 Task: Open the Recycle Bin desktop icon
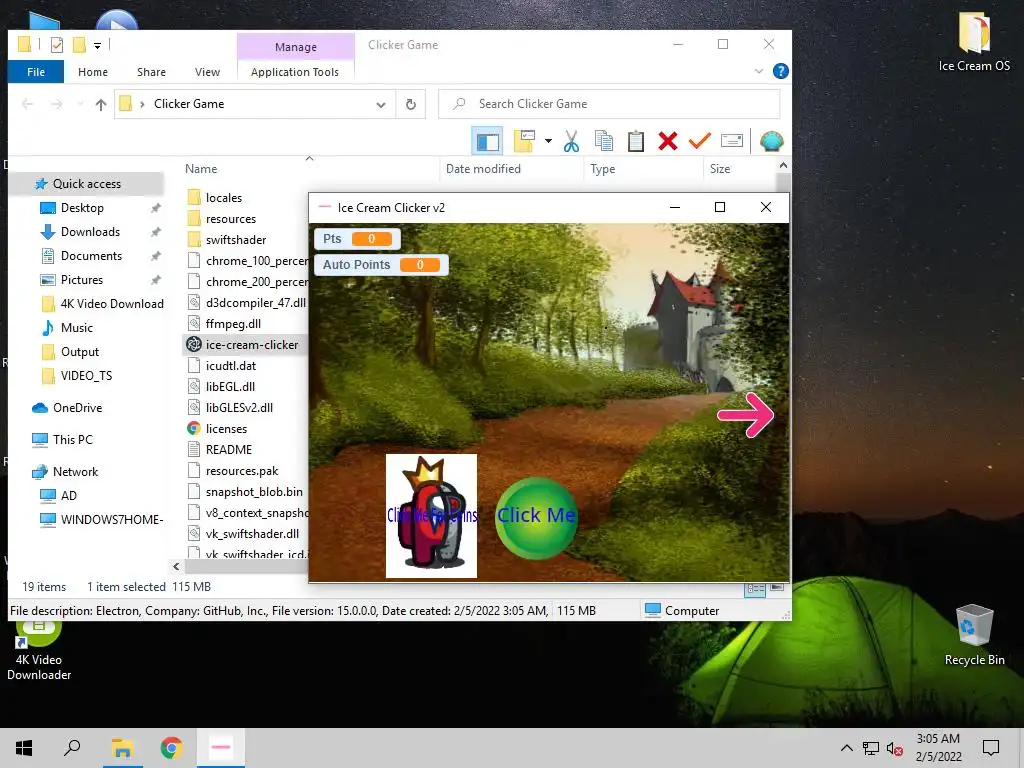(974, 635)
